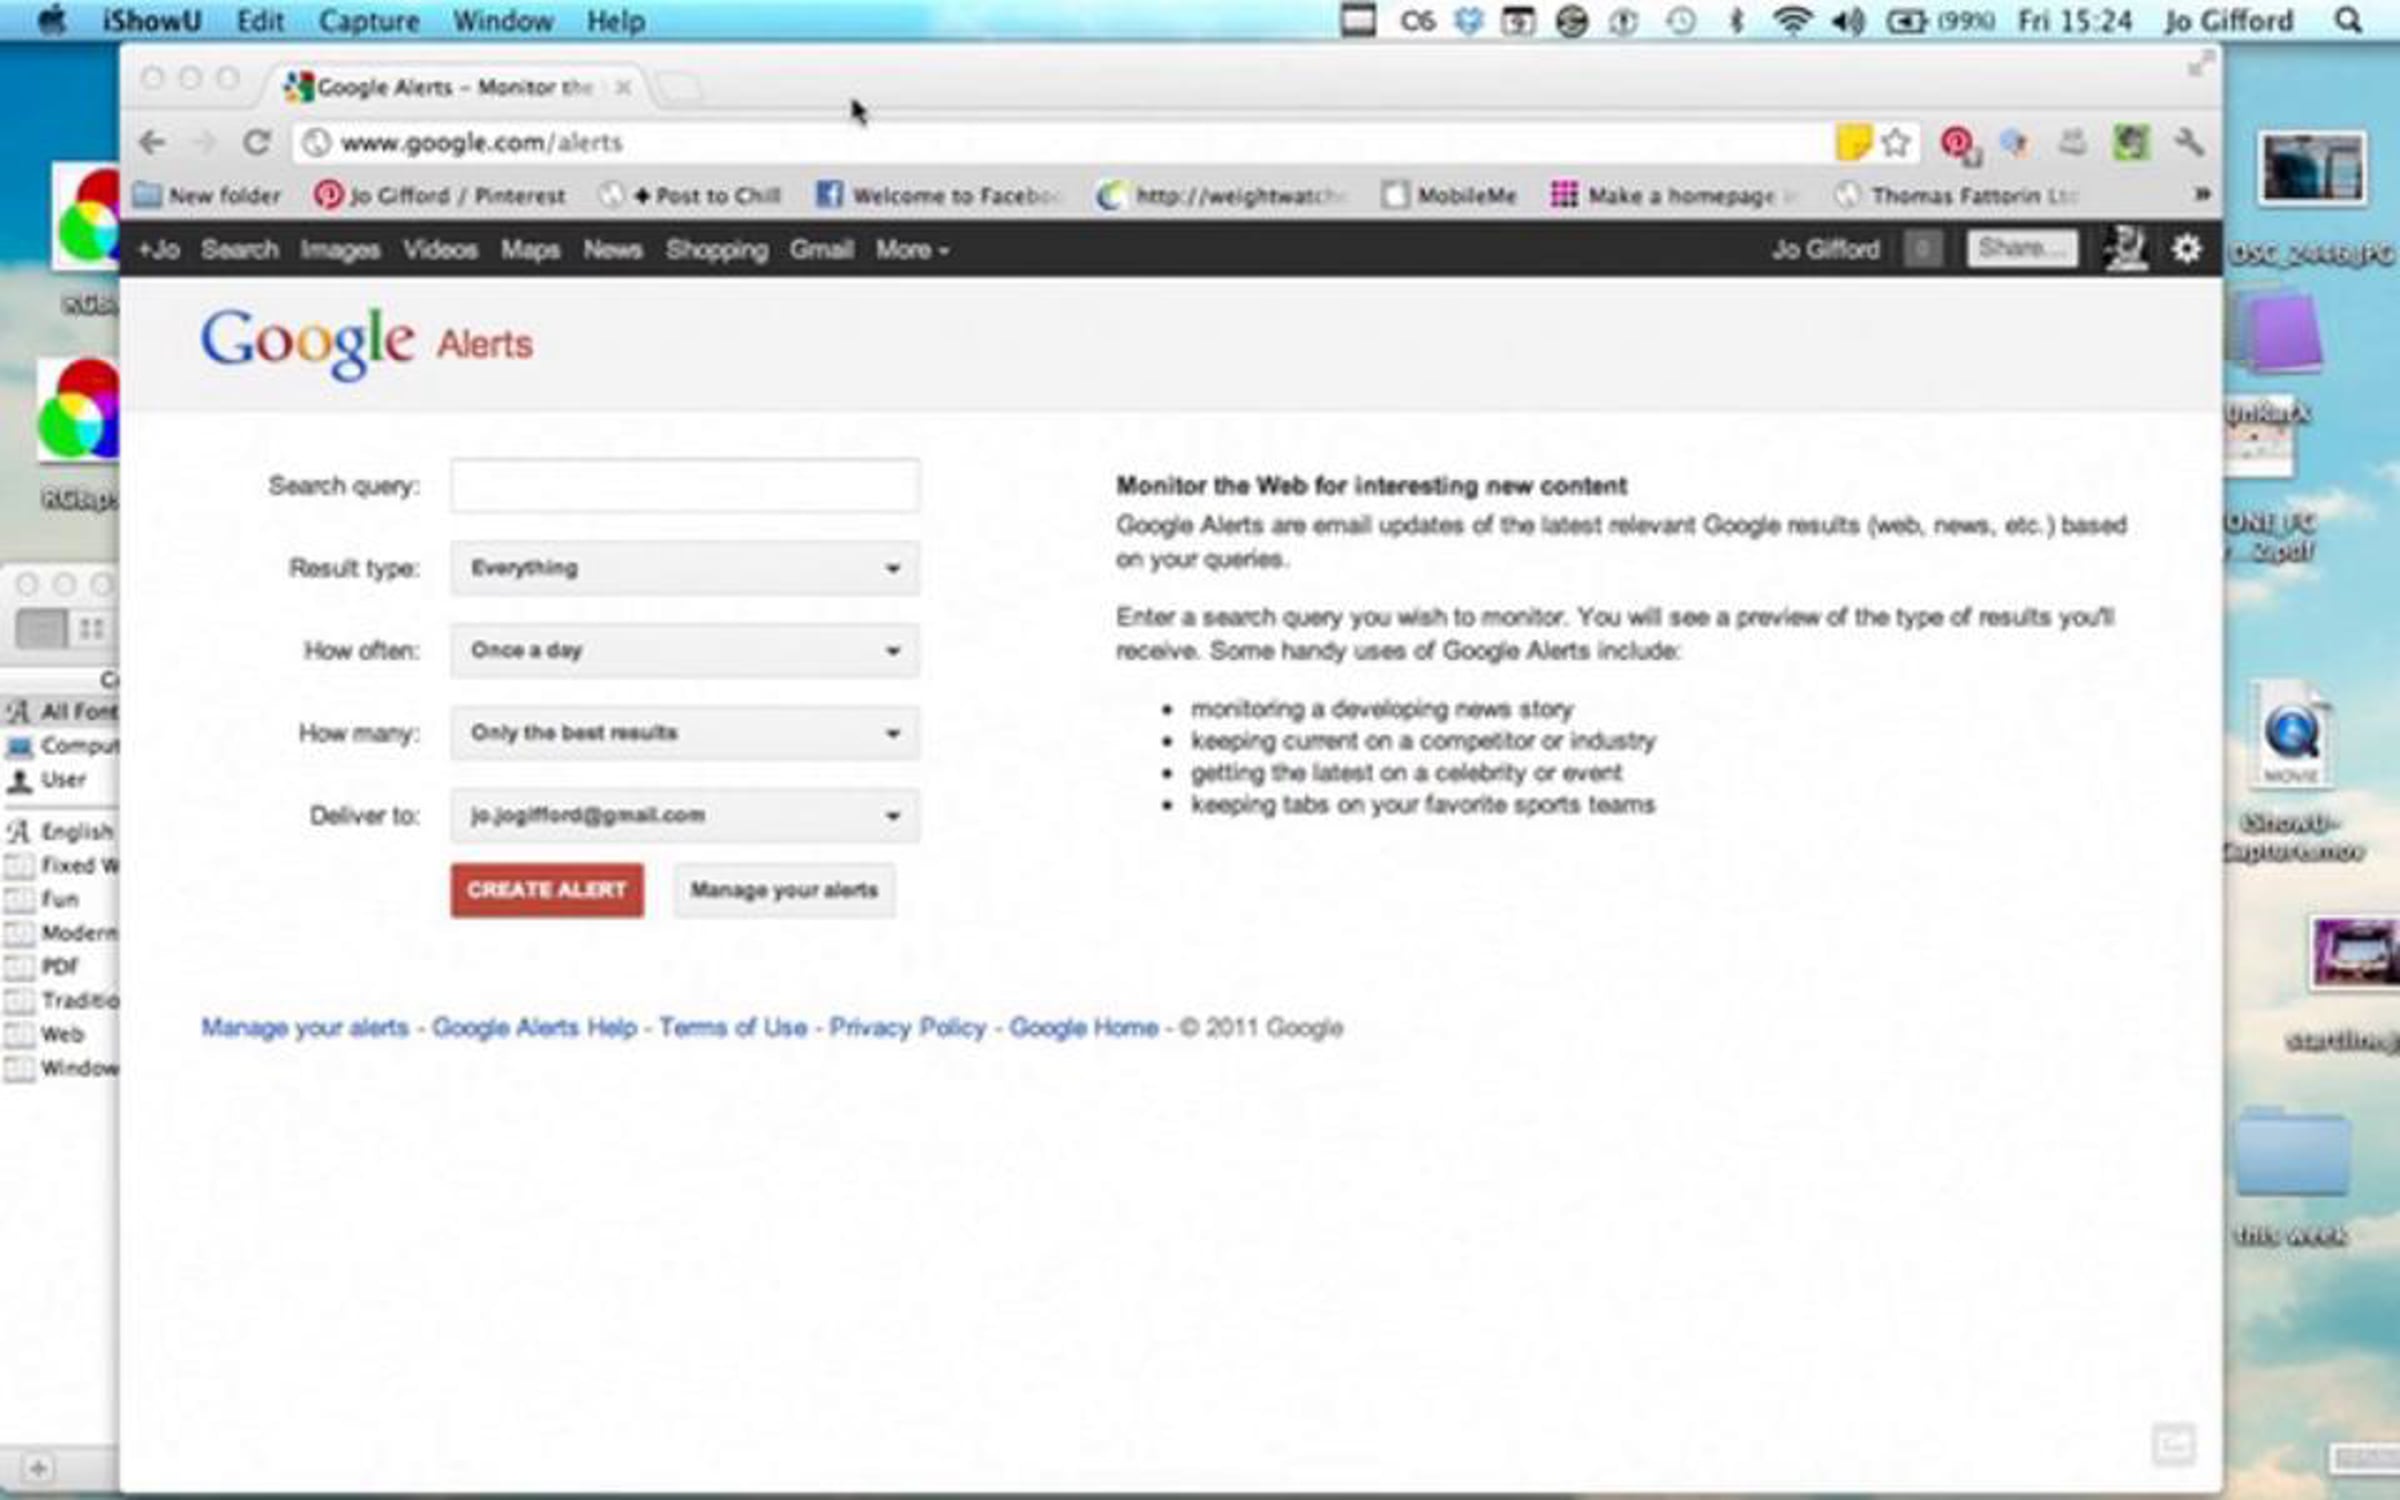Open the New folder bookmark
Viewport: 2400px width, 1500px height.
(208, 195)
